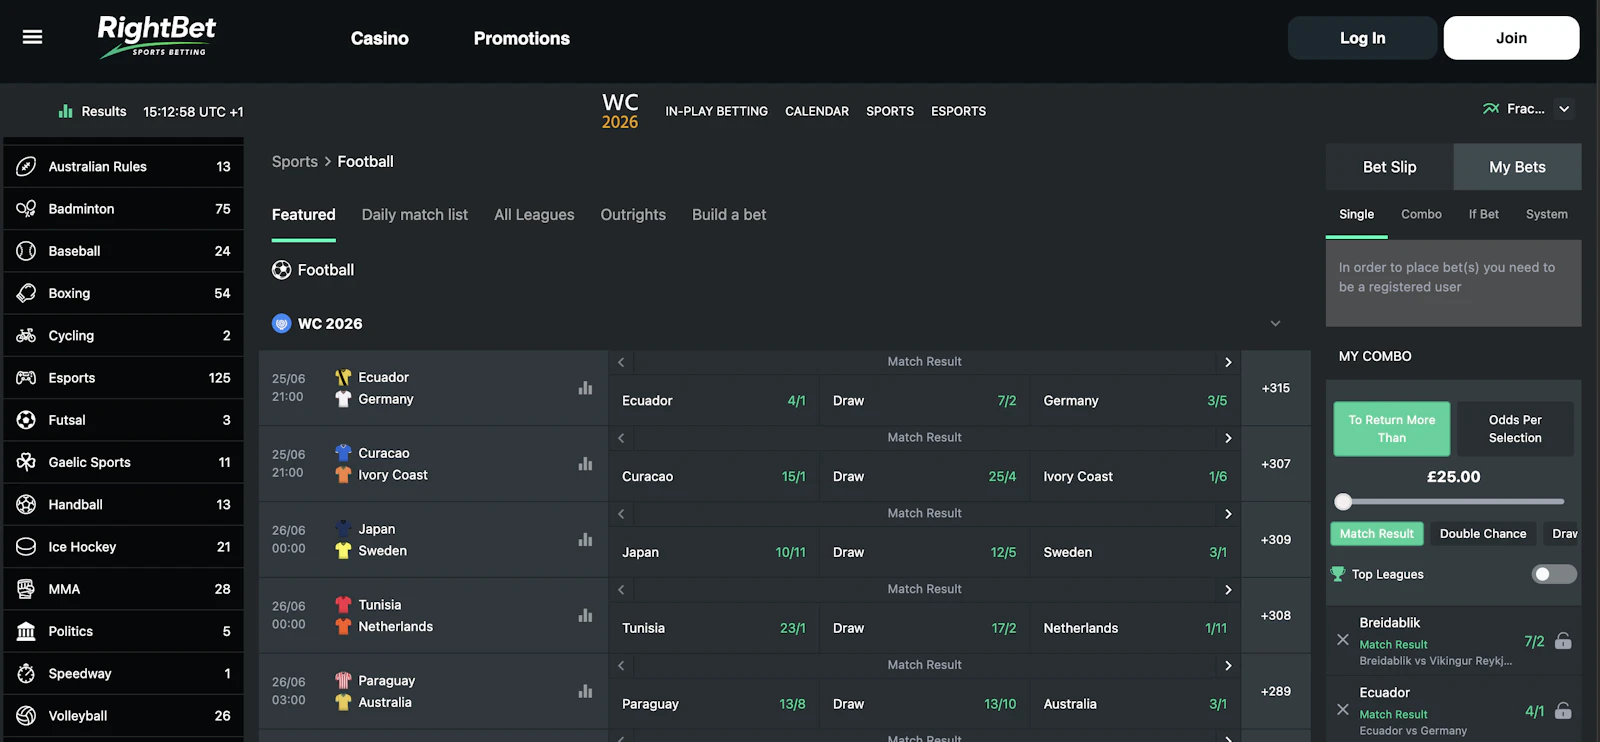This screenshot has height=742, width=1600.
Task: Select the Combo bet type tab
Action: point(1421,214)
